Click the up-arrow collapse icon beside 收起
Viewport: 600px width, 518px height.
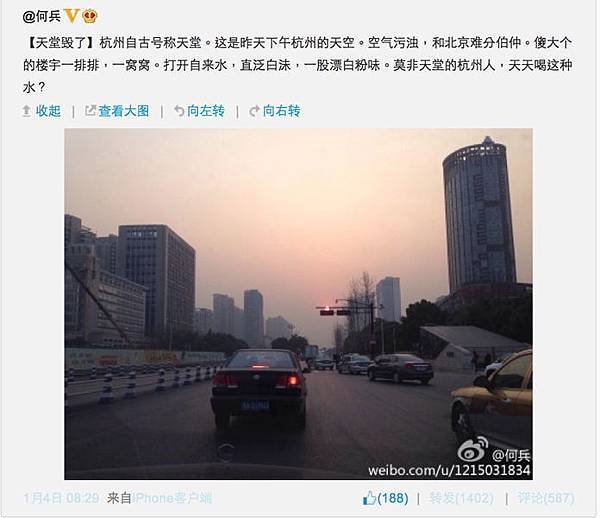tap(26, 111)
